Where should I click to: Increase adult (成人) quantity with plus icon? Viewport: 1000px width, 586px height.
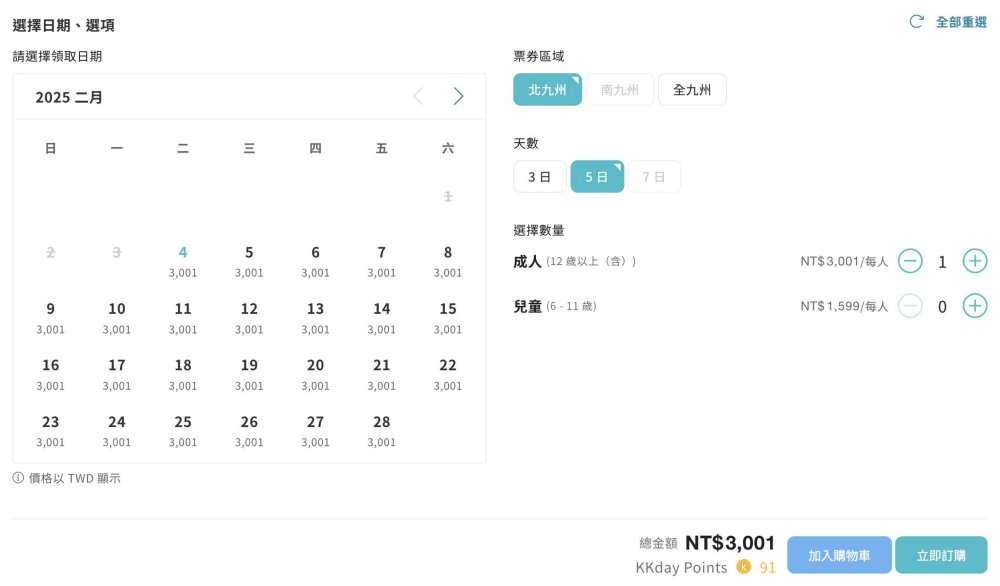pyautogui.click(x=974, y=261)
